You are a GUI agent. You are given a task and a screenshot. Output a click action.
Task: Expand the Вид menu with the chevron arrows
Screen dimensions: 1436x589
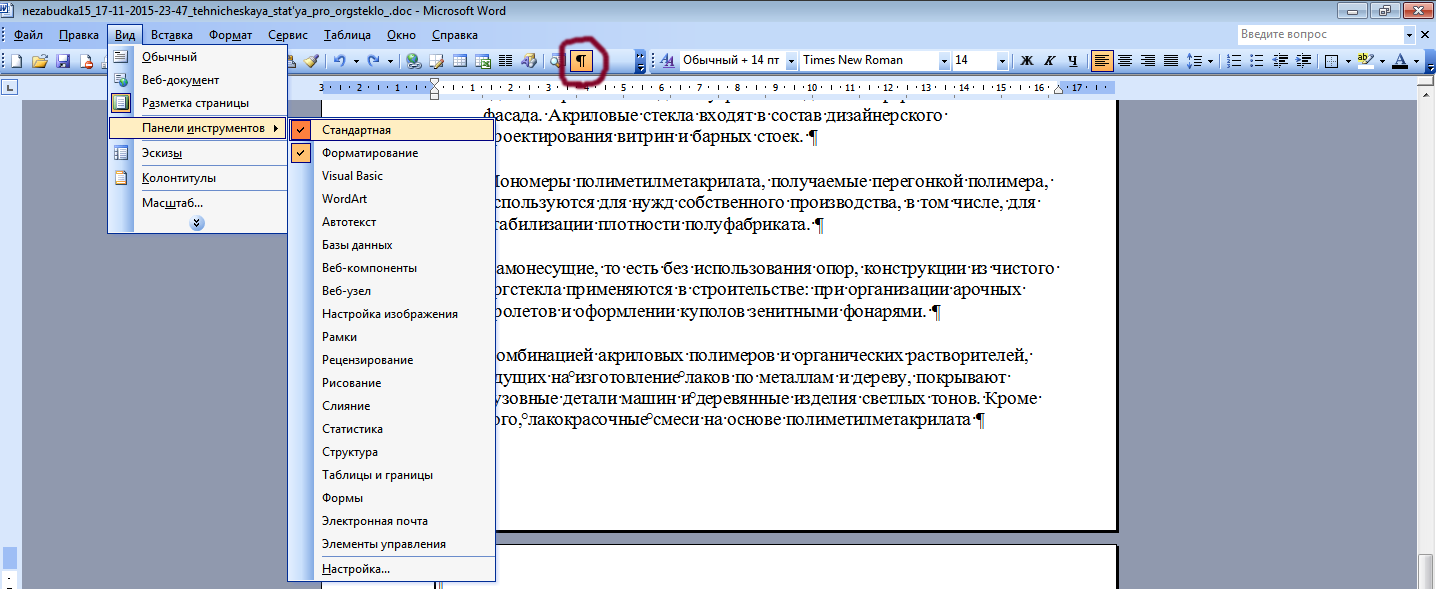197,223
